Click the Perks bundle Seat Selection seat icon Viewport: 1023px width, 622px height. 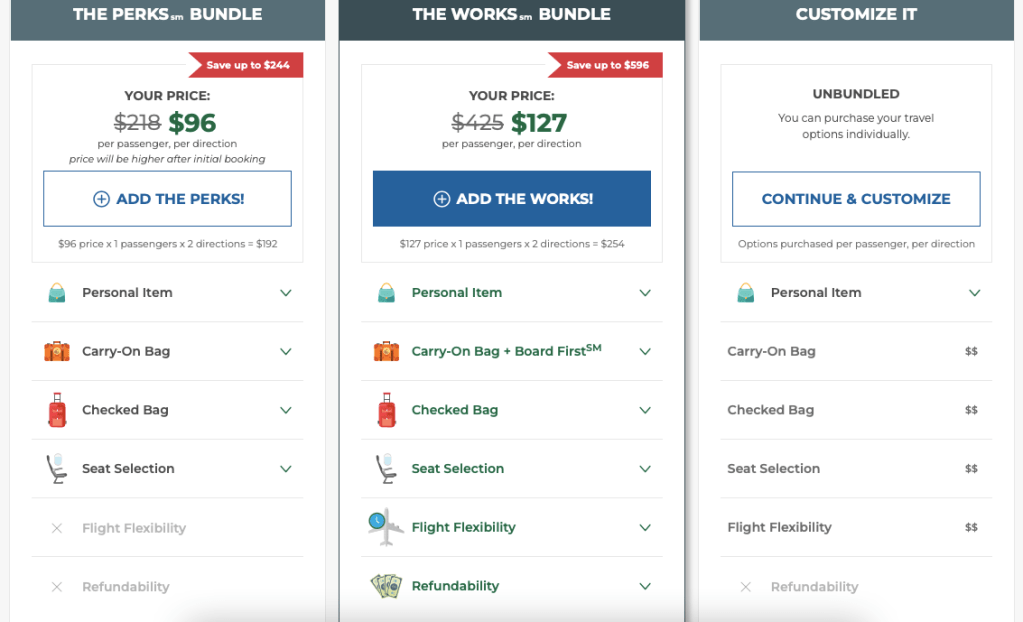click(57, 469)
